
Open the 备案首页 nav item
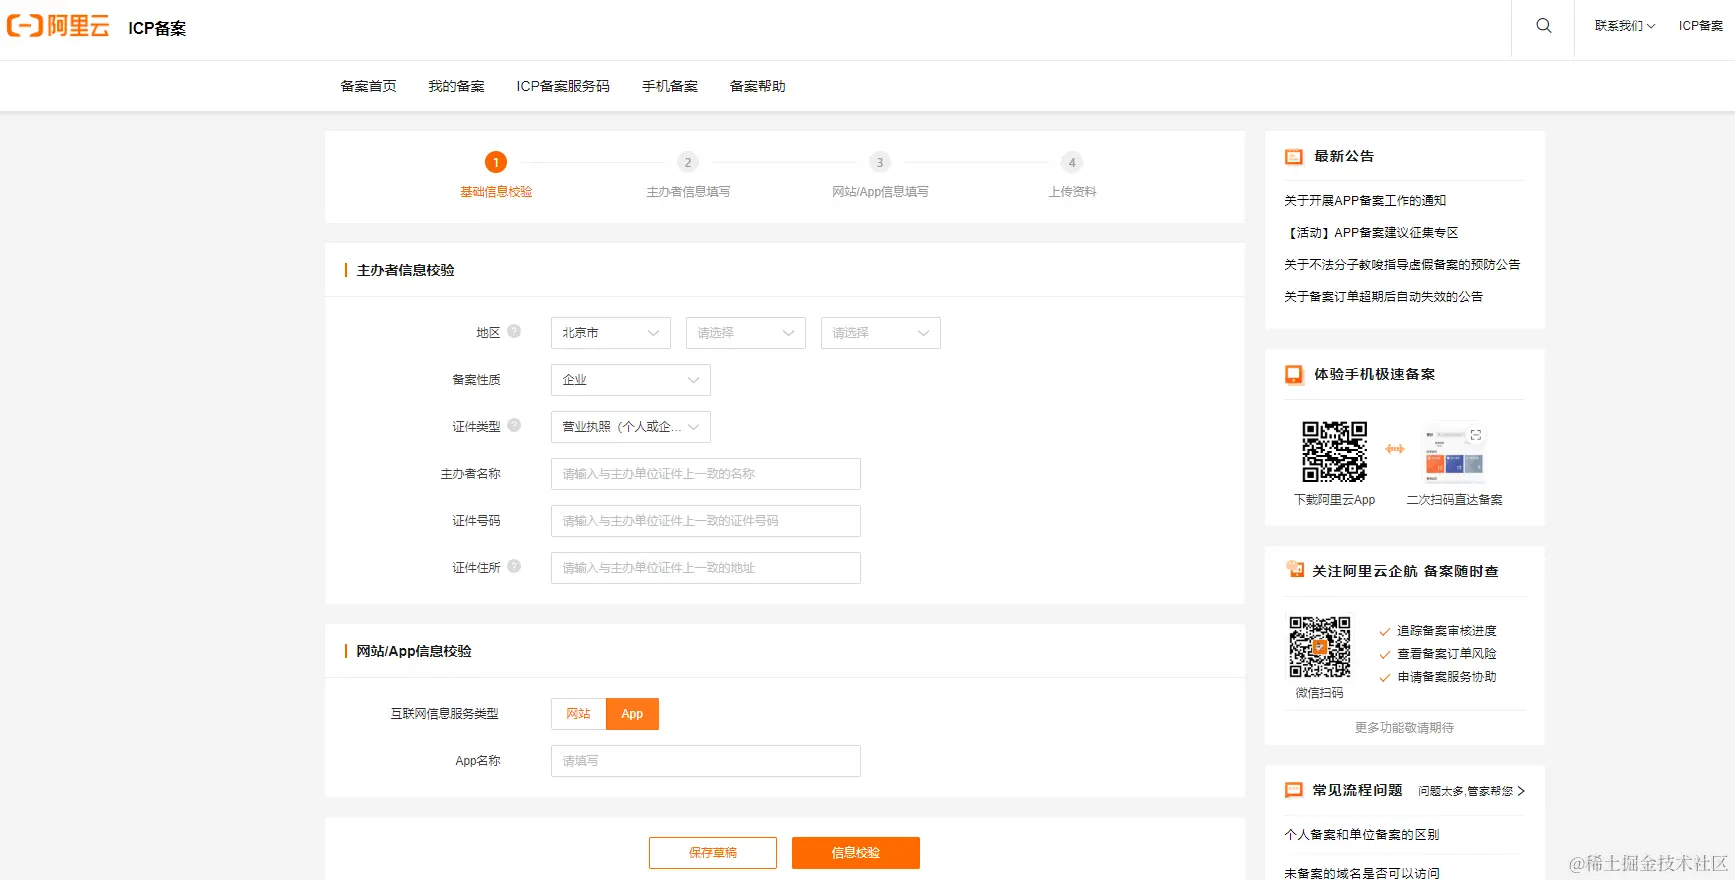point(368,86)
